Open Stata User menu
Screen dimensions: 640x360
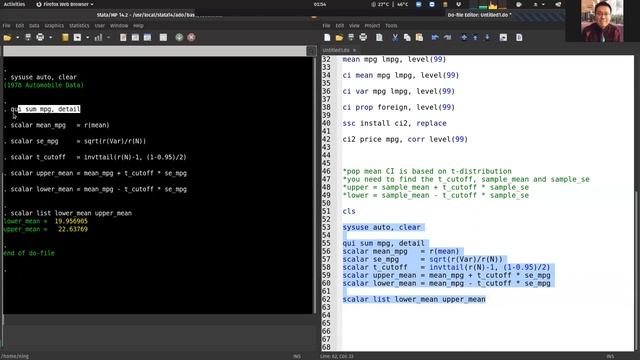click(100, 26)
